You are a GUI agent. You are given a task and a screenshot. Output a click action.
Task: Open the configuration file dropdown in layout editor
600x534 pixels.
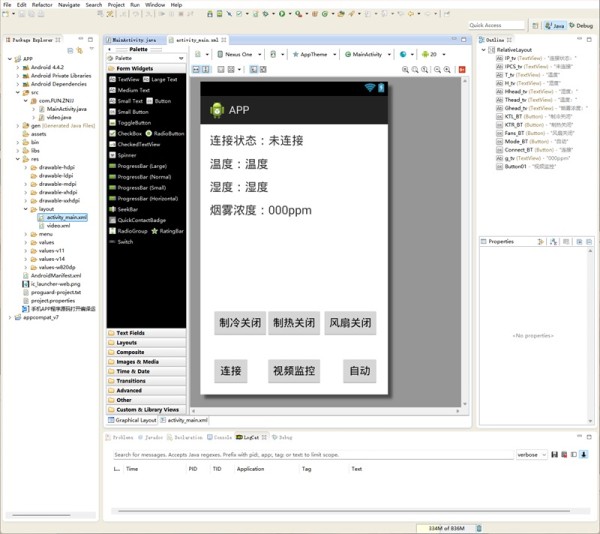202,54
